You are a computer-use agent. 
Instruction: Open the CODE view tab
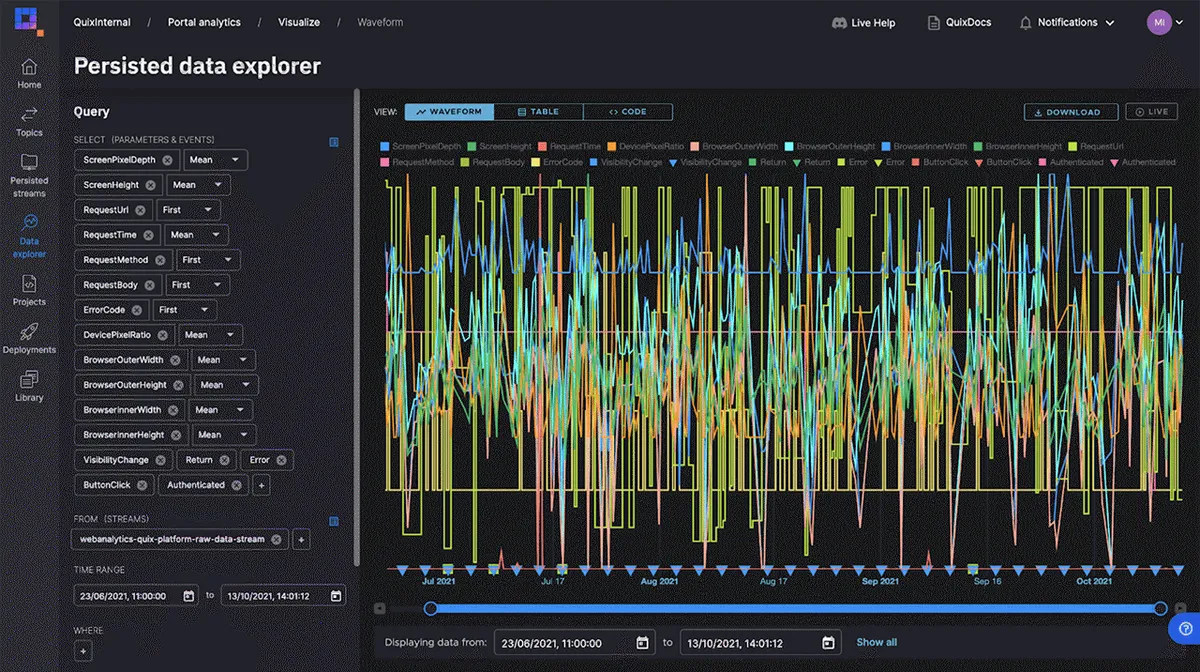628,111
